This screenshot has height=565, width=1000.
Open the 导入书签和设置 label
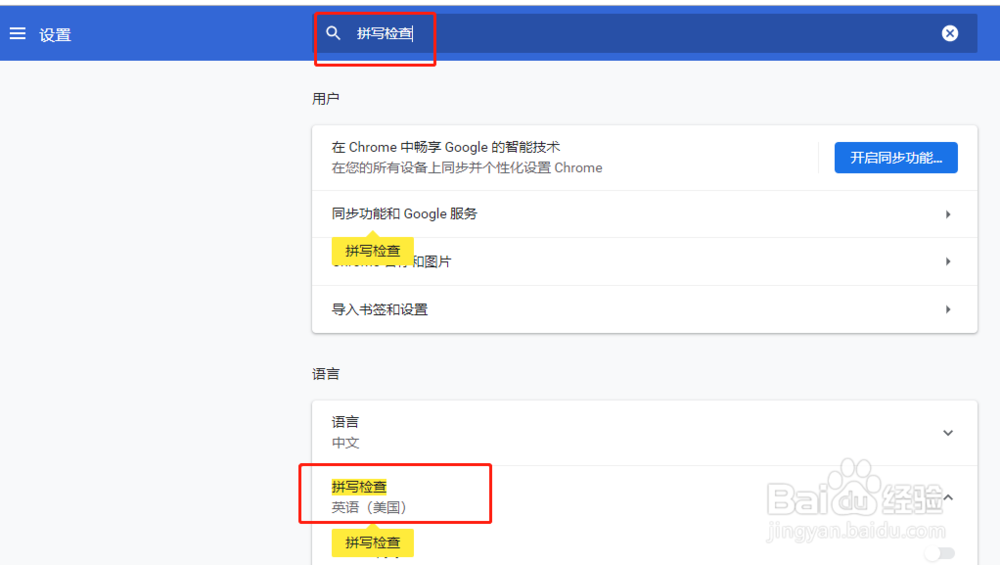[380, 310]
